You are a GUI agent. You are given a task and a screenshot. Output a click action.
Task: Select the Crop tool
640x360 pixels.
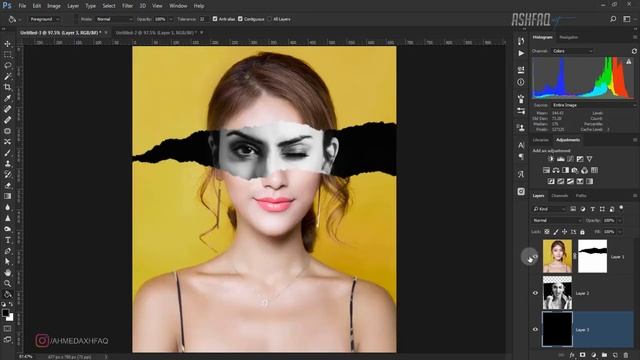pyautogui.click(x=7, y=87)
